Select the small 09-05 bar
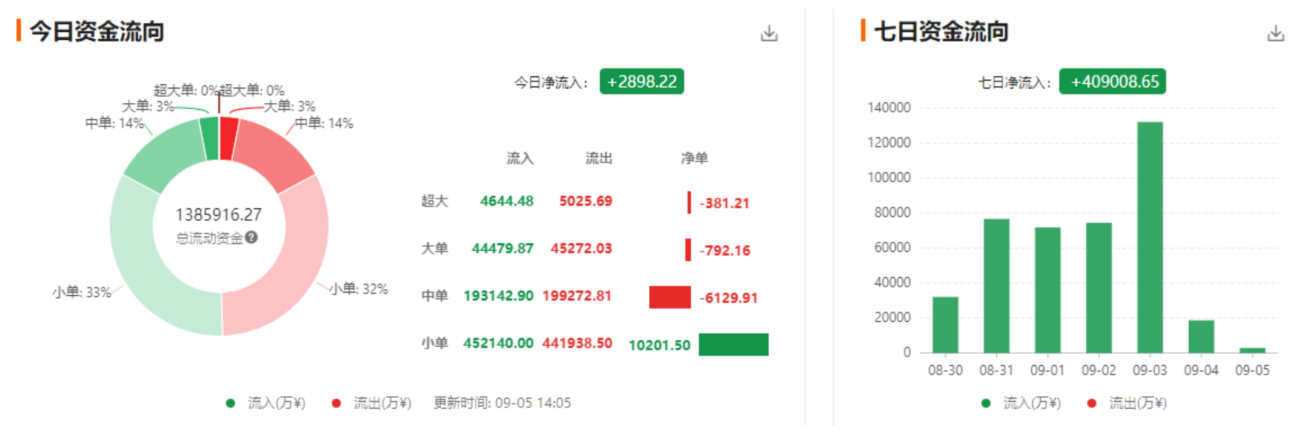 click(x=1252, y=350)
